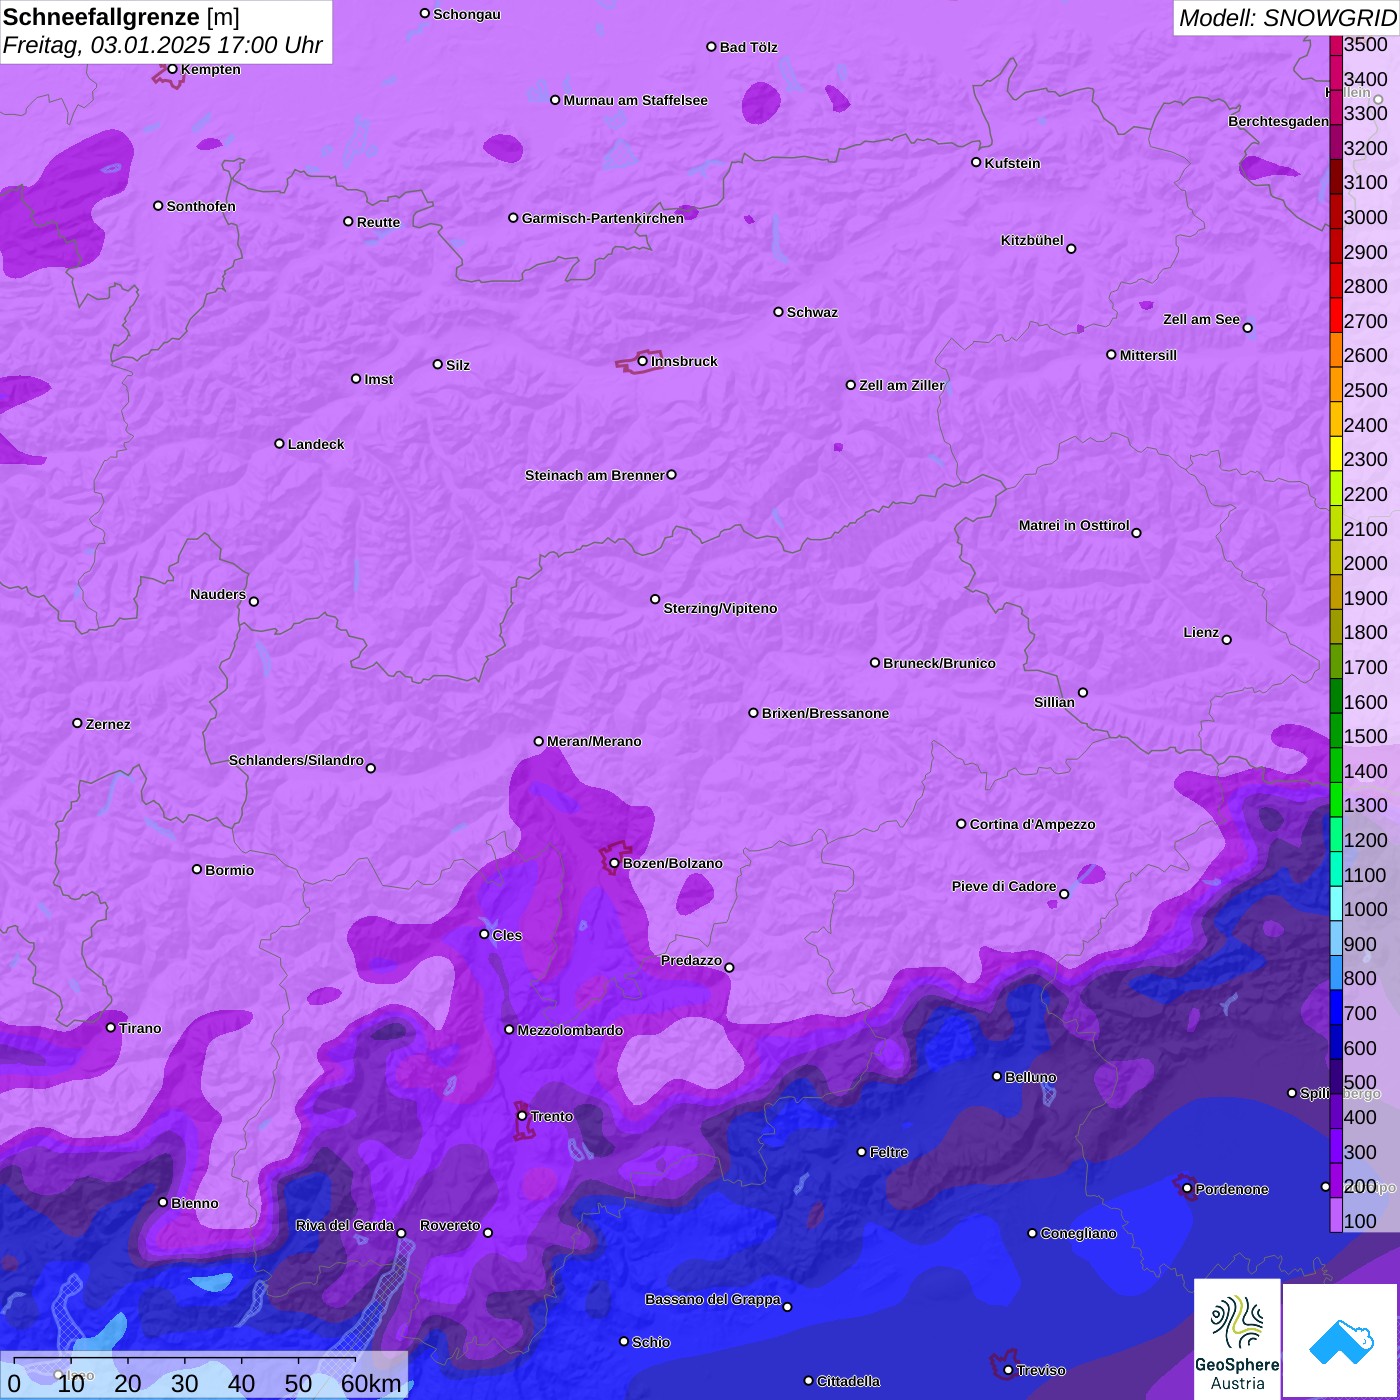Click the GeoSphere Austria logo
This screenshot has height=1400, width=1400.
(1237, 1339)
